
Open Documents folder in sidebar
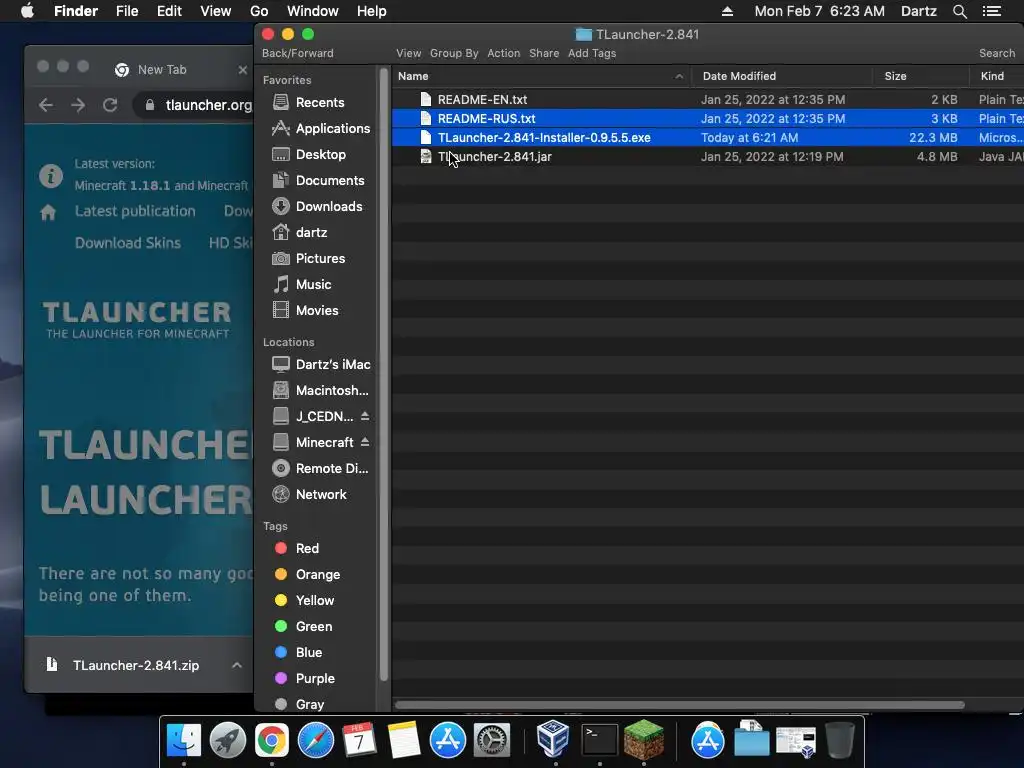coord(319,180)
